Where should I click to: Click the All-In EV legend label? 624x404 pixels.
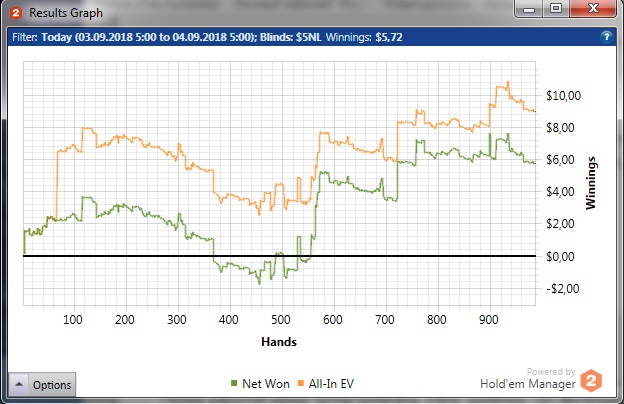click(331, 384)
